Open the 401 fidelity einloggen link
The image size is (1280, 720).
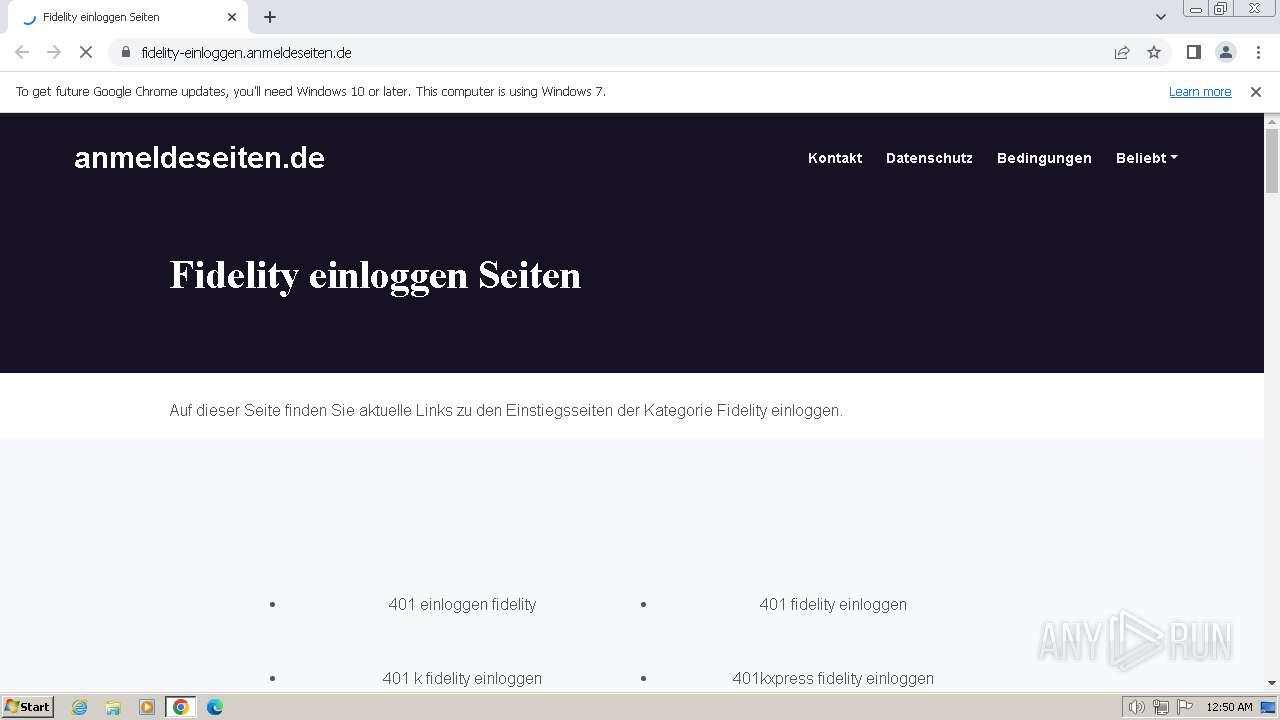(833, 604)
